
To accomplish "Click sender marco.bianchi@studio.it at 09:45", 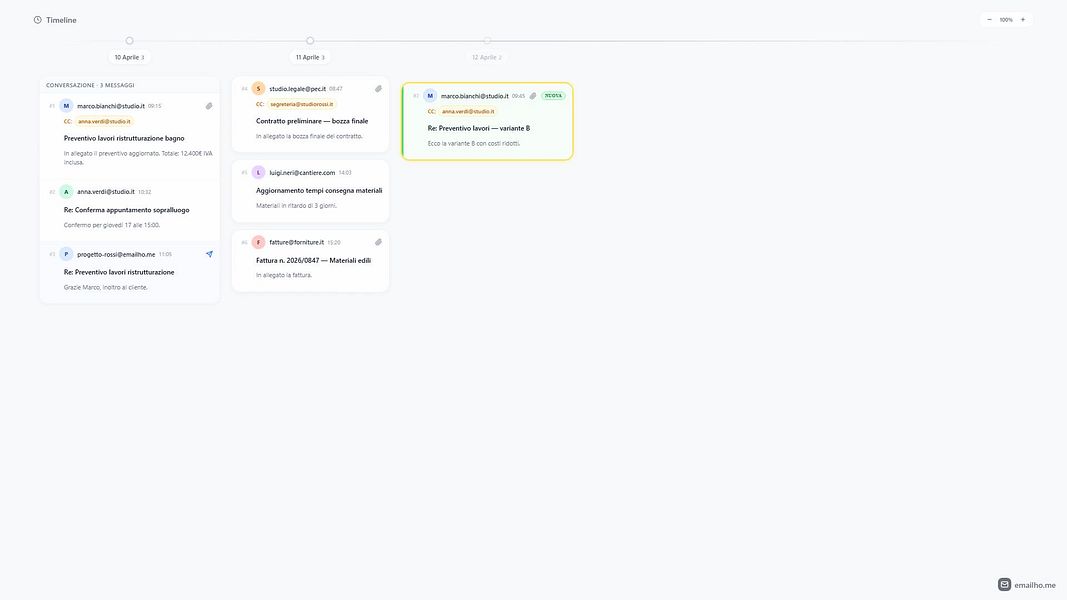I will pyautogui.click(x=474, y=96).
